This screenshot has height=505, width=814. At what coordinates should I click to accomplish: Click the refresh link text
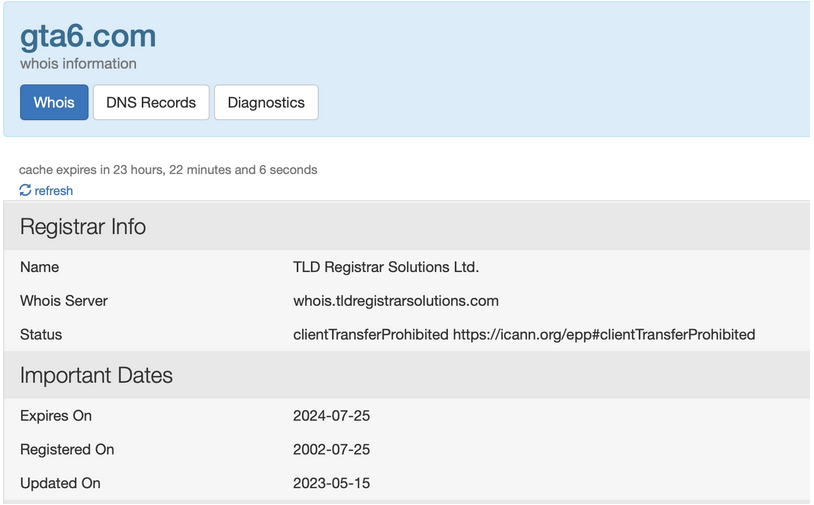pyautogui.click(x=53, y=191)
